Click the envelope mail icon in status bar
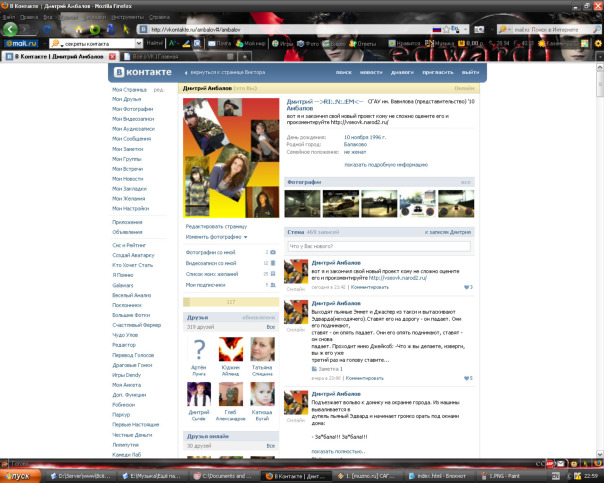Image resolution: width=604 pixels, height=483 pixels. pyautogui.click(x=559, y=464)
